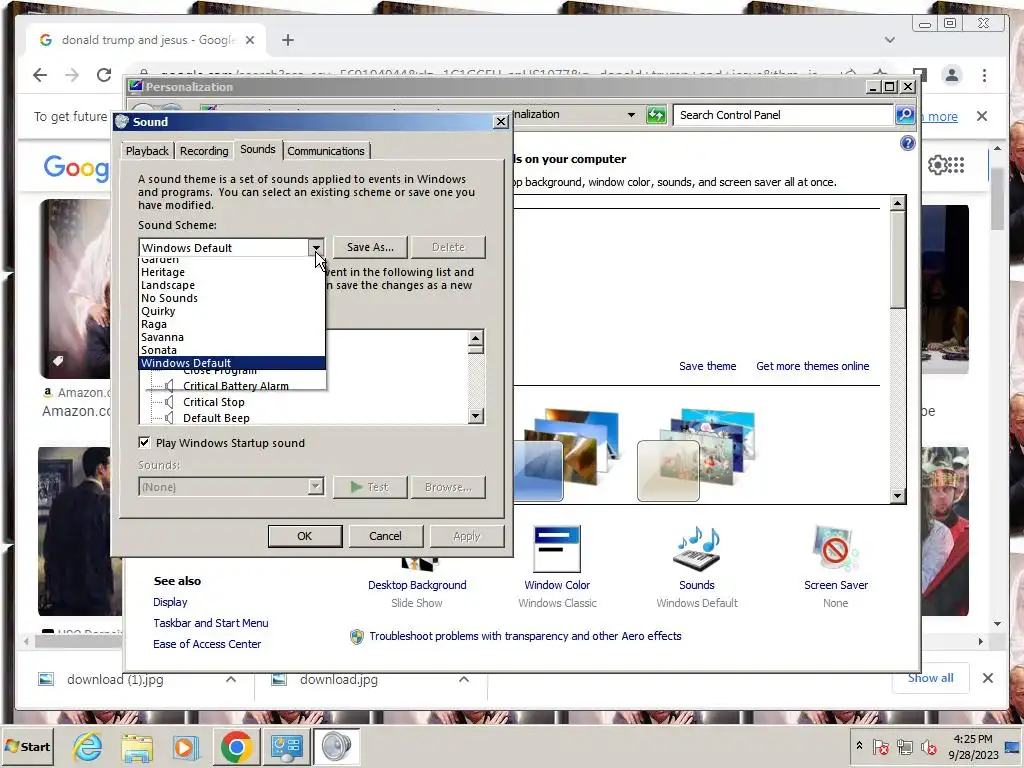1024x768 pixels.
Task: Click OK in Sound dialog
Action: click(305, 536)
